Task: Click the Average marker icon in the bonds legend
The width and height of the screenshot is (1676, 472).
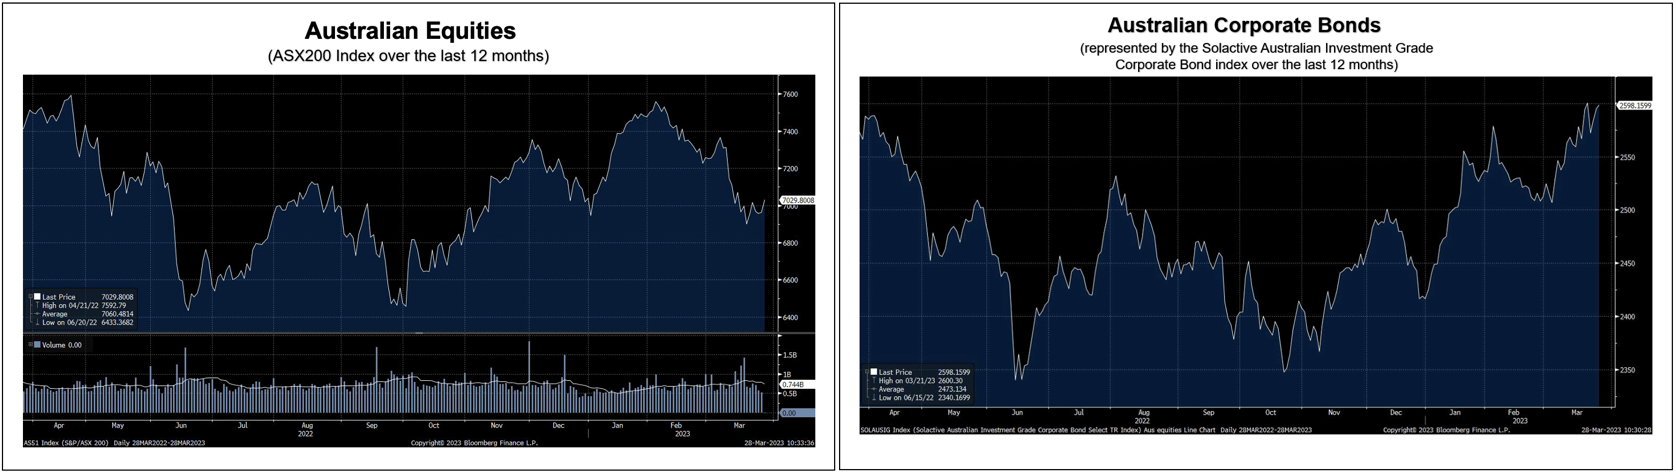Action: coord(873,389)
